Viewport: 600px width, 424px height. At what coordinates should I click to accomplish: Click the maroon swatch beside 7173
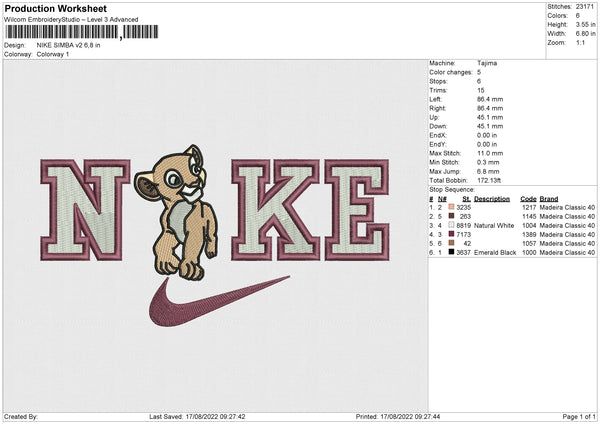(x=451, y=234)
